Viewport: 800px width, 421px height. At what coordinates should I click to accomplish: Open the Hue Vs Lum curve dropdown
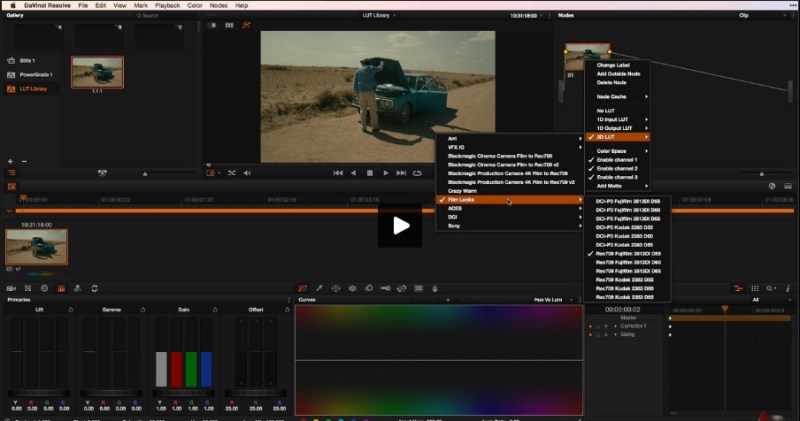tap(550, 300)
